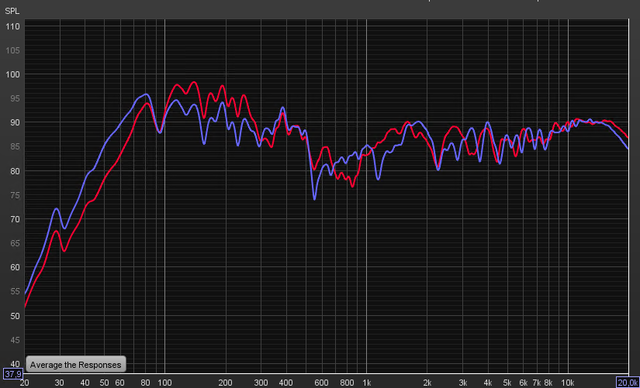Click the 20 label at frequency axis start
This screenshot has width=640, height=388.
[24, 383]
